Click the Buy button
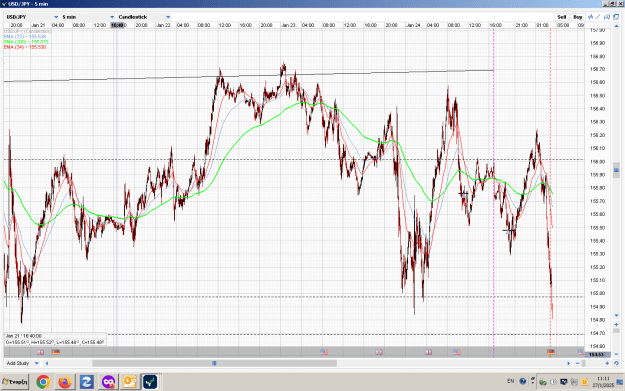Image resolution: width=625 pixels, height=391 pixels. 578,17
